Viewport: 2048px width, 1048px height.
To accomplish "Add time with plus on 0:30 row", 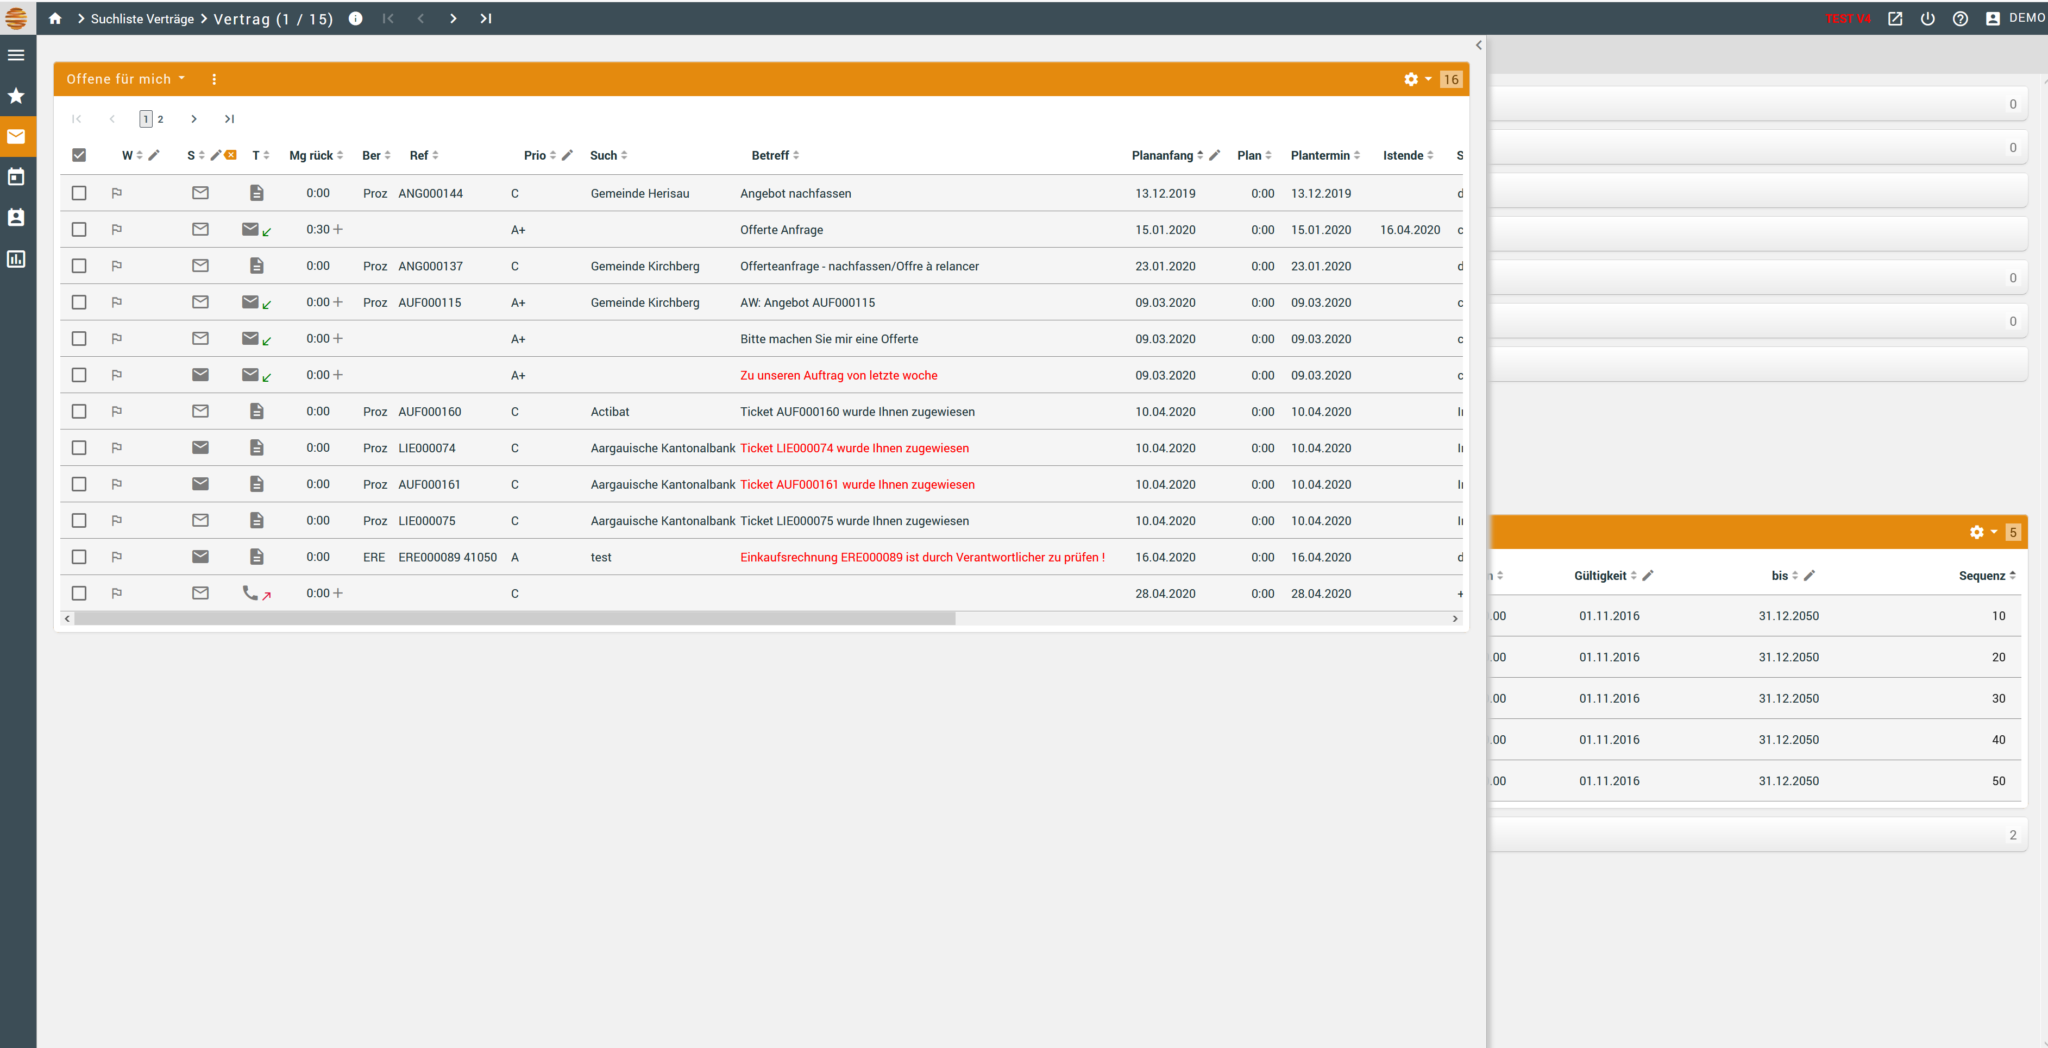I will click(x=338, y=229).
